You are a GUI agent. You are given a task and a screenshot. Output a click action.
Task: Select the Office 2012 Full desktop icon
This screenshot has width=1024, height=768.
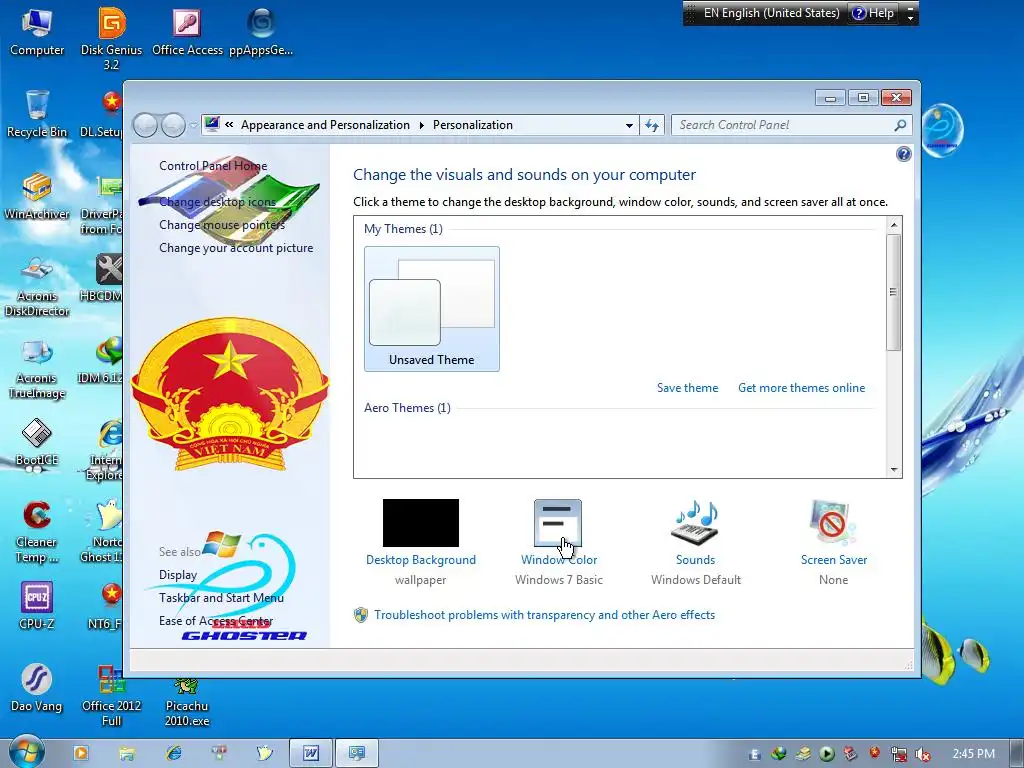pos(112,695)
